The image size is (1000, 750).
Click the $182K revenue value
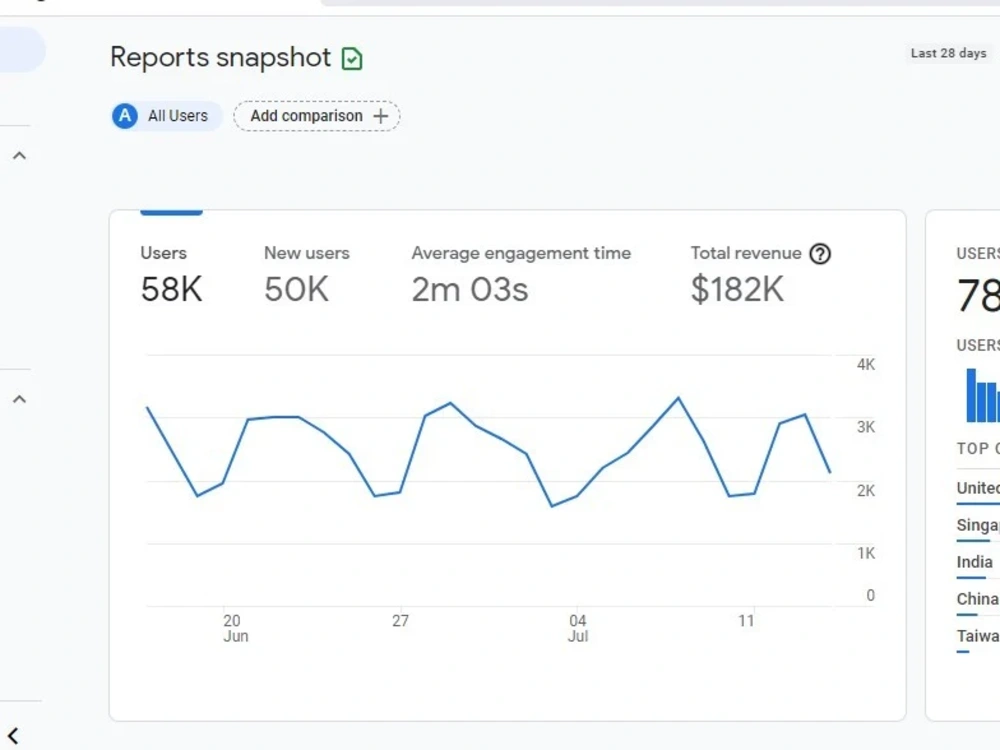pos(737,290)
